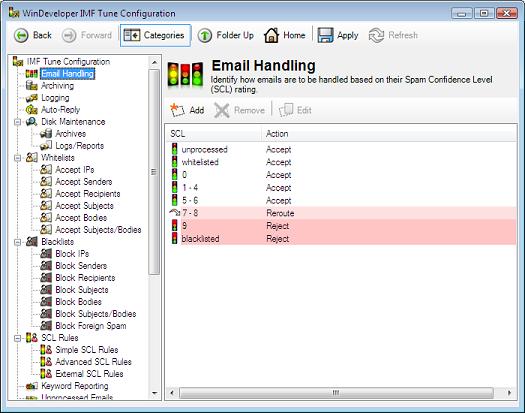Sort list by SCL column header
Image resolution: width=525 pixels, height=413 pixels.
click(213, 134)
